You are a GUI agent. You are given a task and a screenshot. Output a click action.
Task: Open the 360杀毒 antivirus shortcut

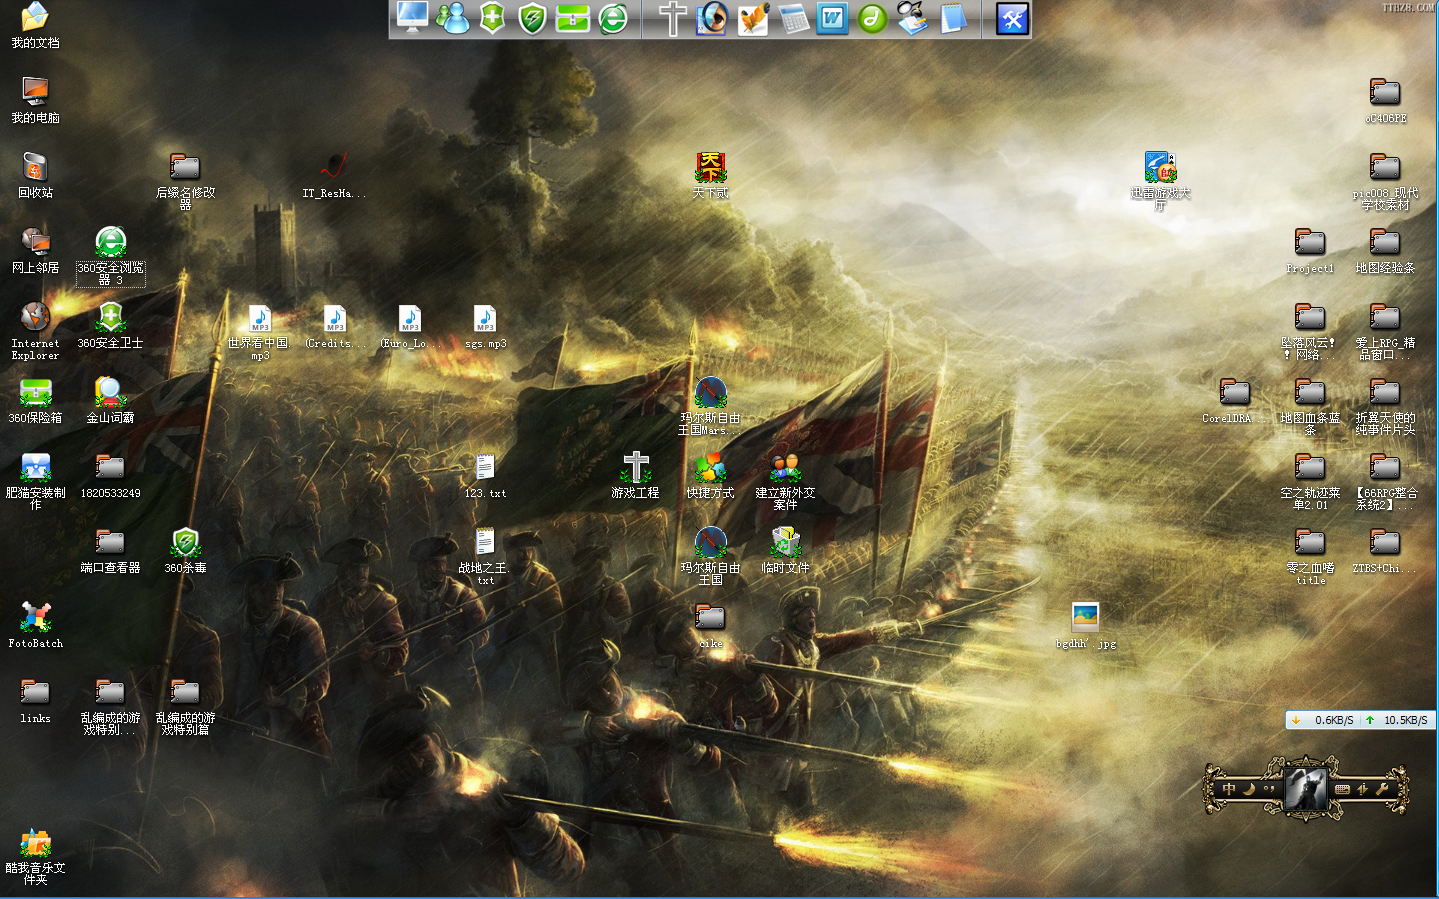point(185,550)
